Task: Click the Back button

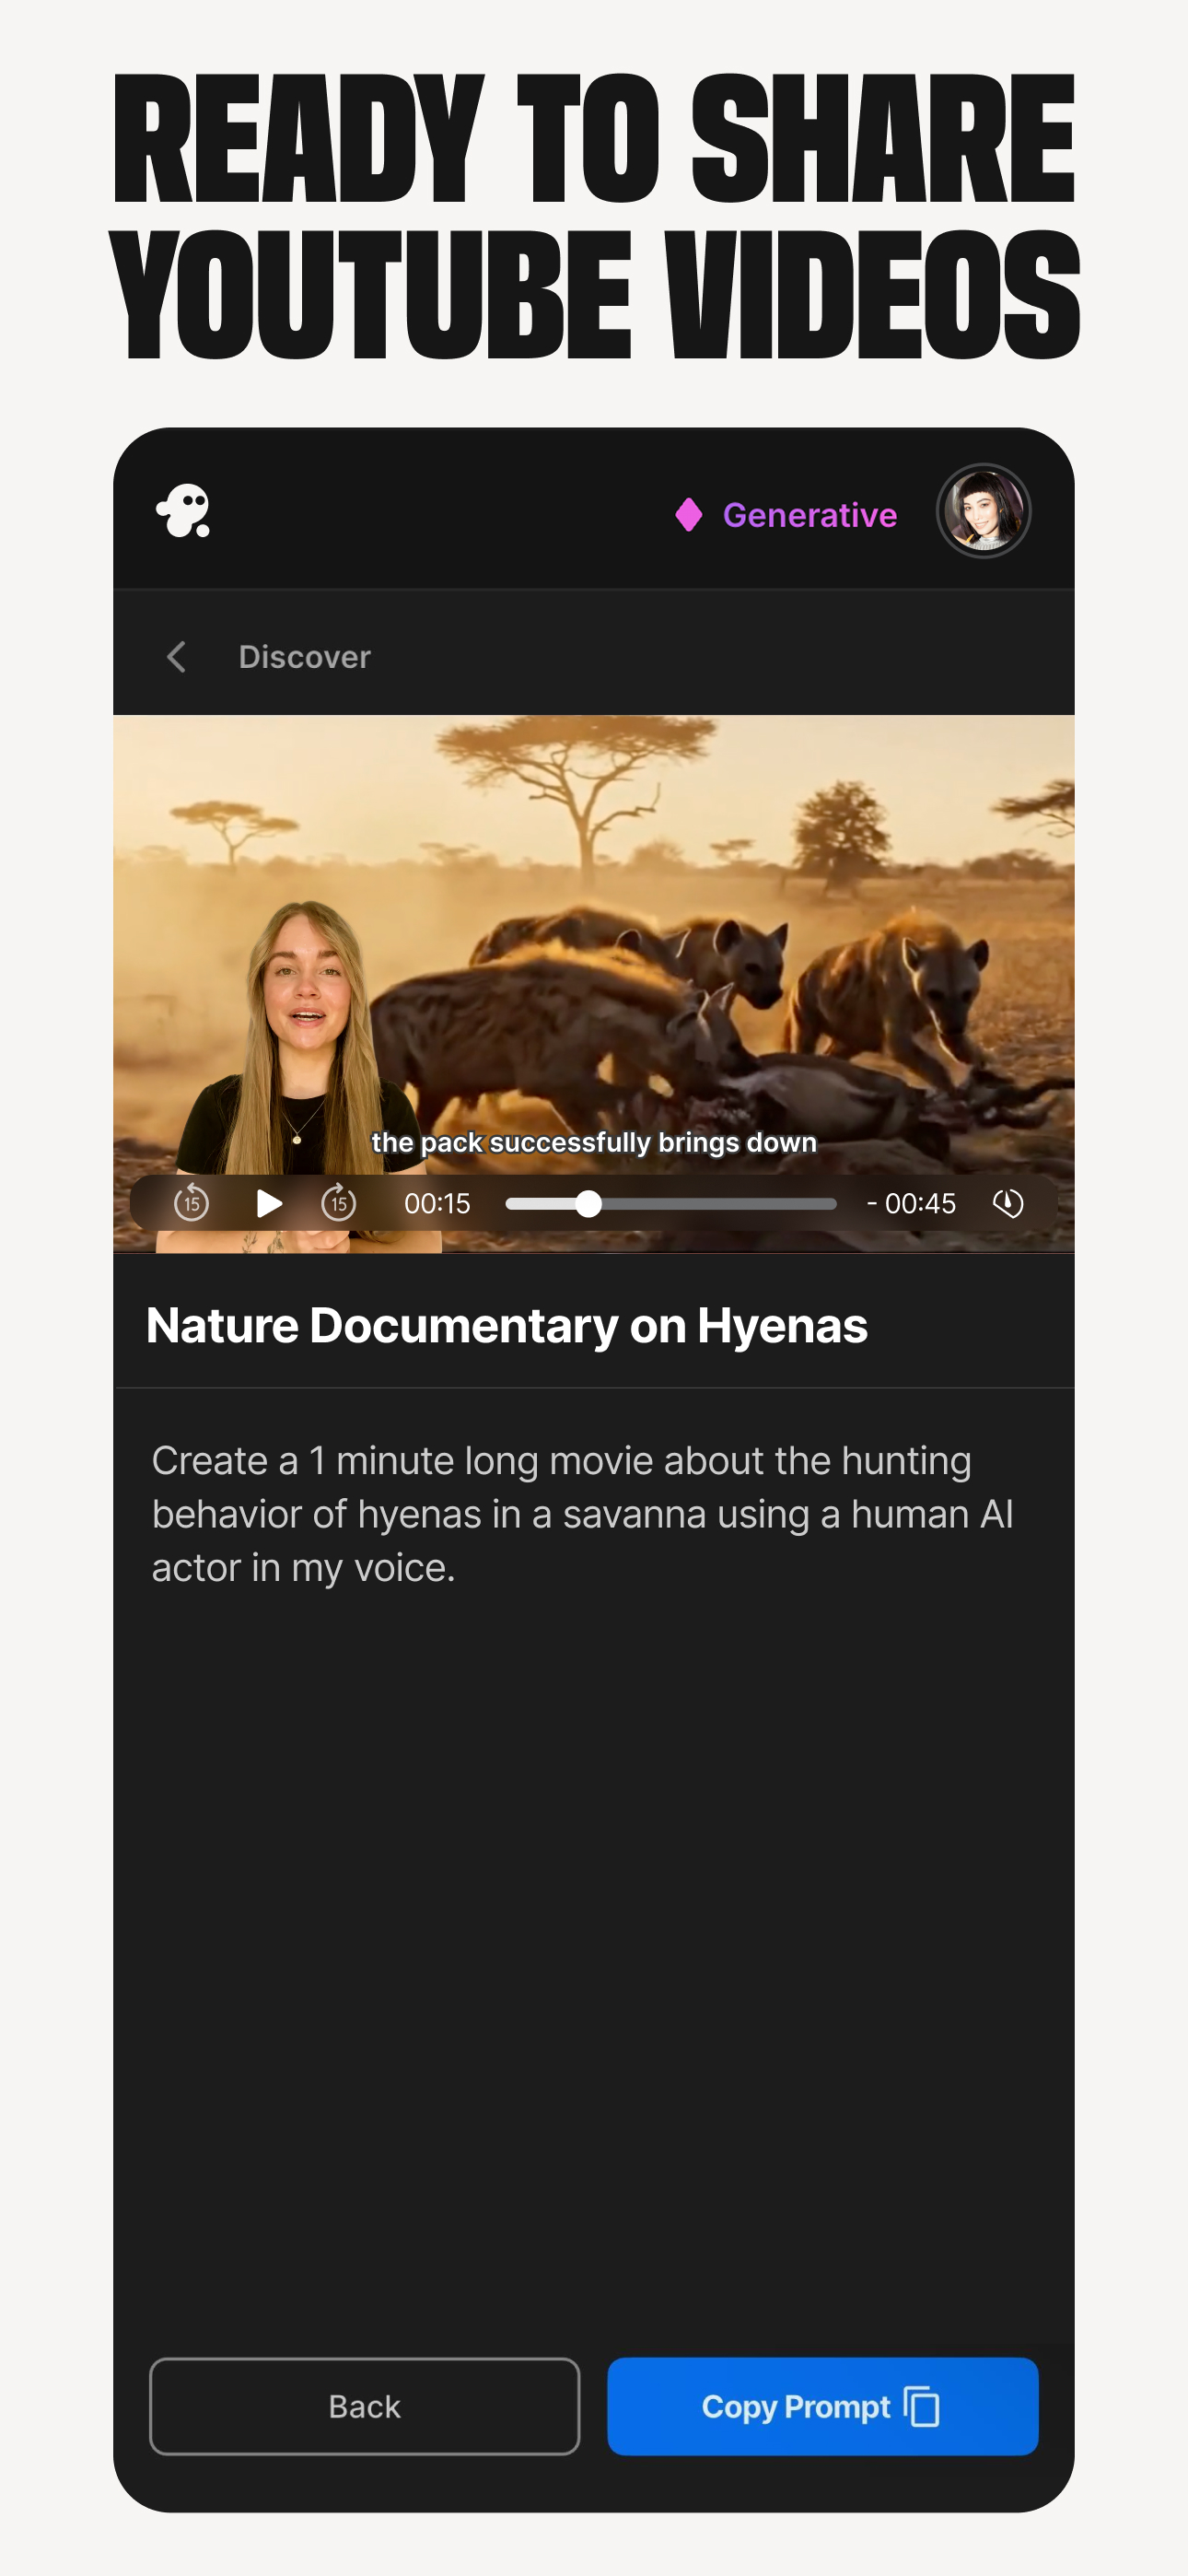Action: (x=364, y=2406)
